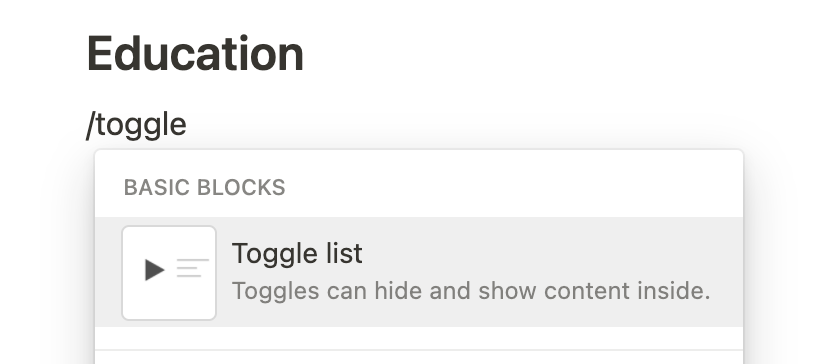The width and height of the screenshot is (830, 364).
Task: Click the slash character before 'toggle'
Action: 91,126
